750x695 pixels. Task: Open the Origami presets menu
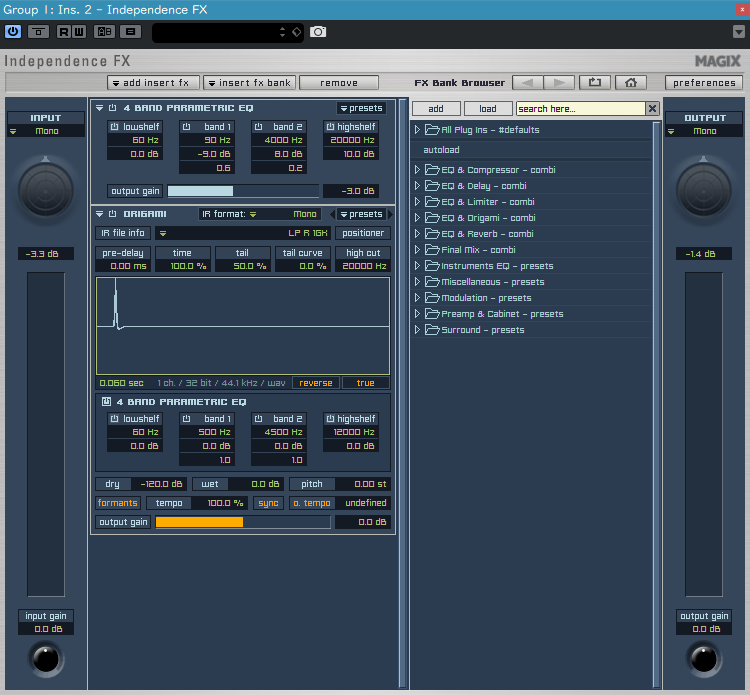point(361,214)
